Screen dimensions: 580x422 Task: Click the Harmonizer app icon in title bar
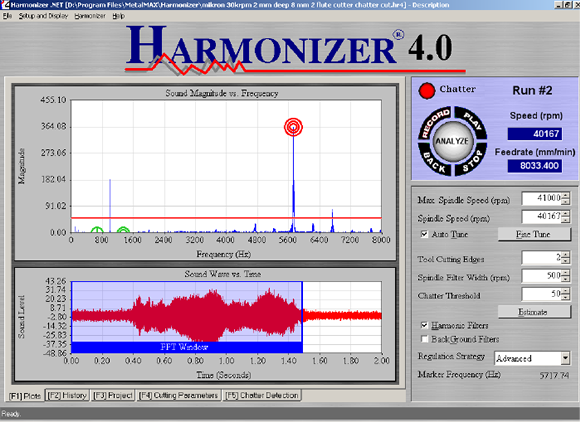tap(5, 5)
